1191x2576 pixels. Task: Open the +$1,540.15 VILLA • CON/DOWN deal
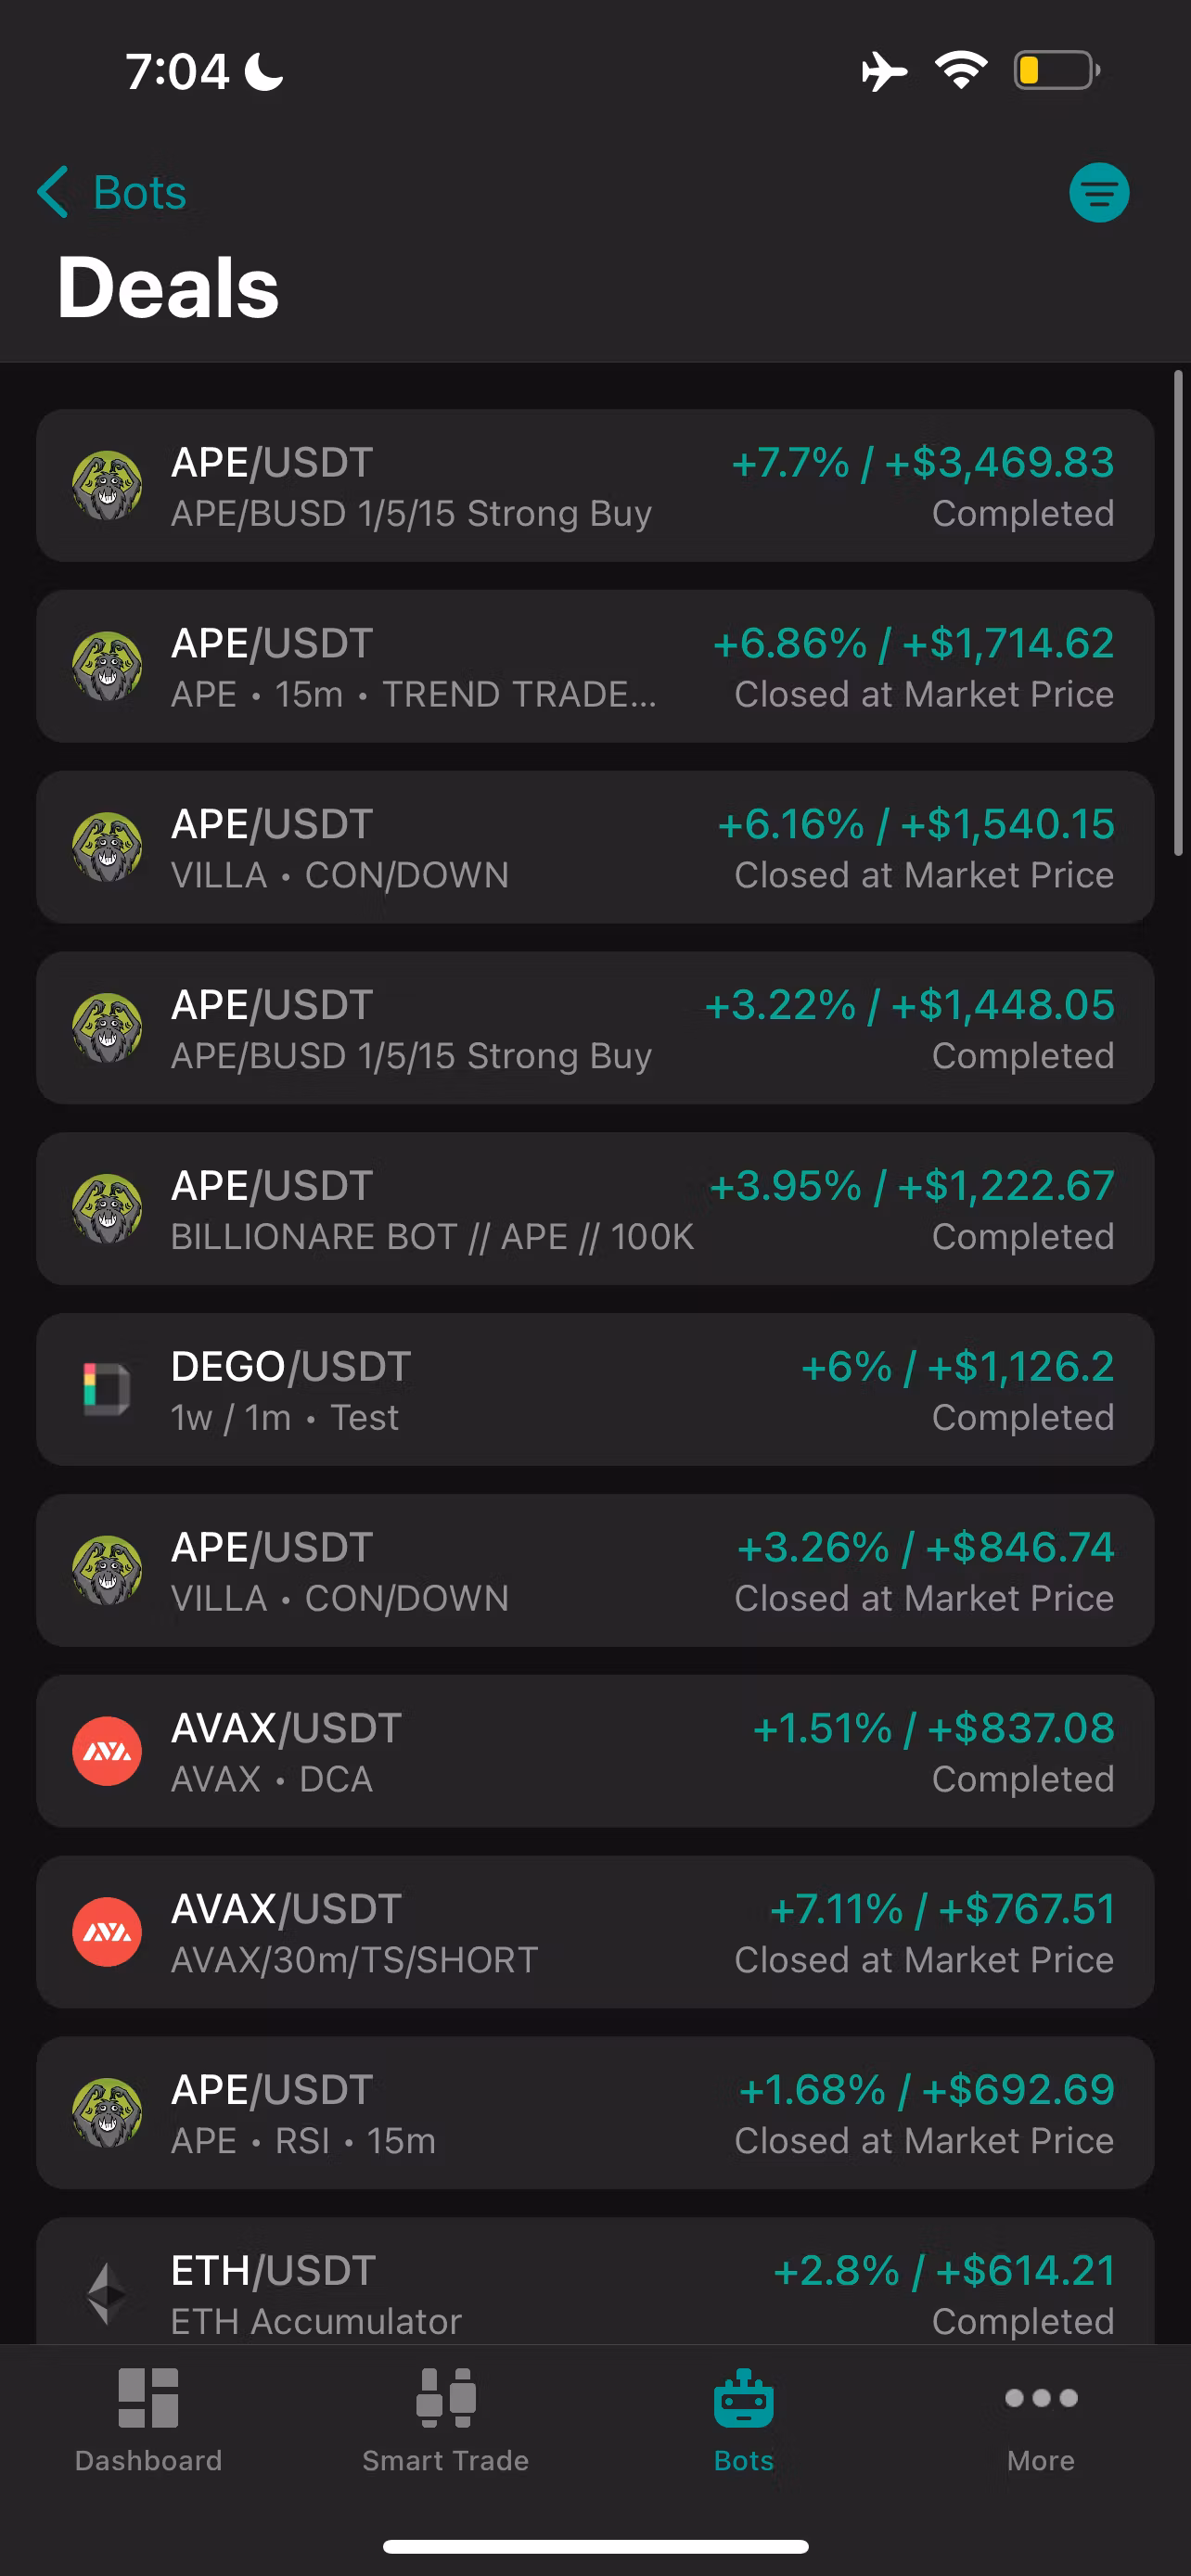coord(595,847)
